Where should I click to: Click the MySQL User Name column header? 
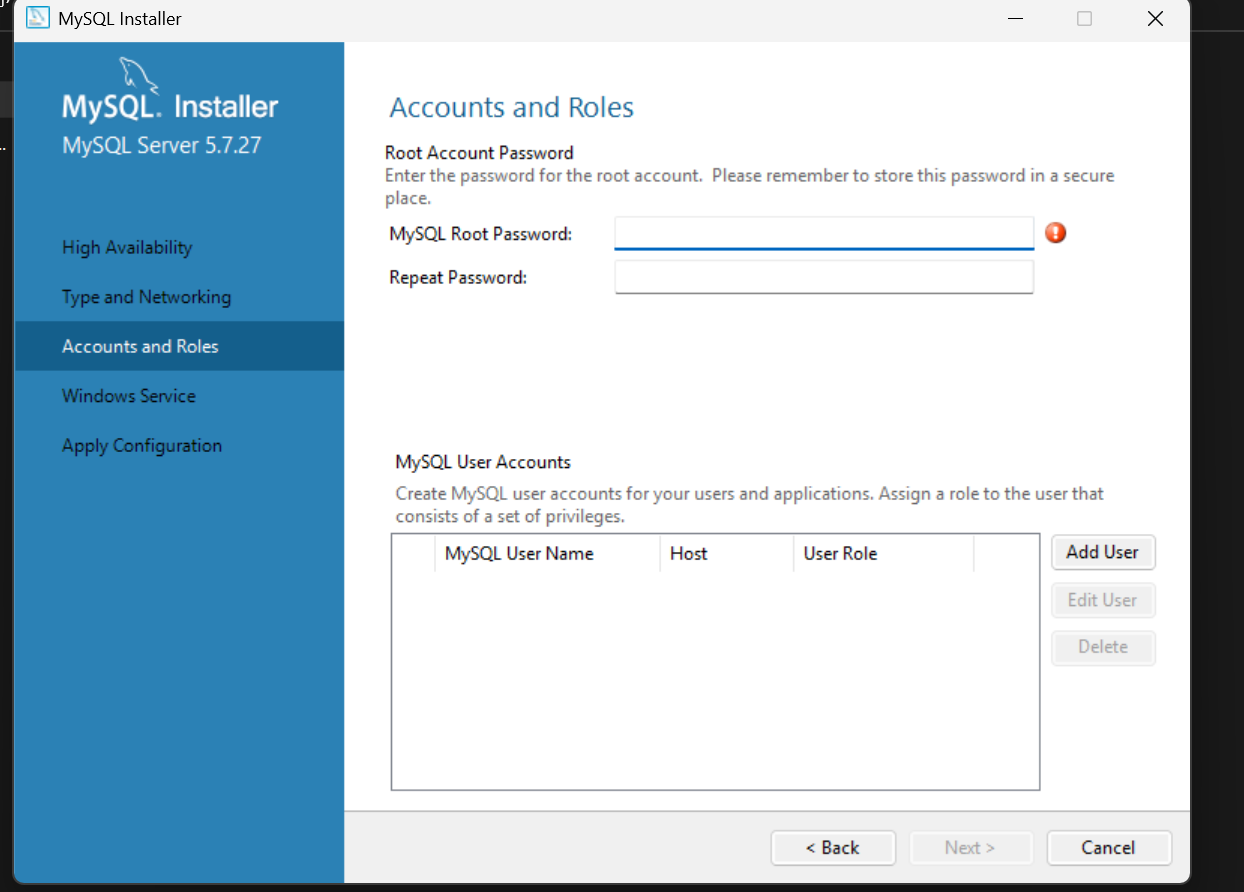(x=547, y=553)
